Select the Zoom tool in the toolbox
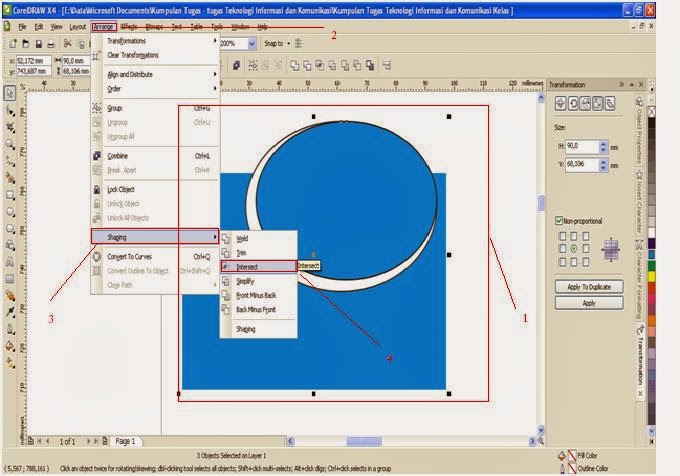 point(10,144)
